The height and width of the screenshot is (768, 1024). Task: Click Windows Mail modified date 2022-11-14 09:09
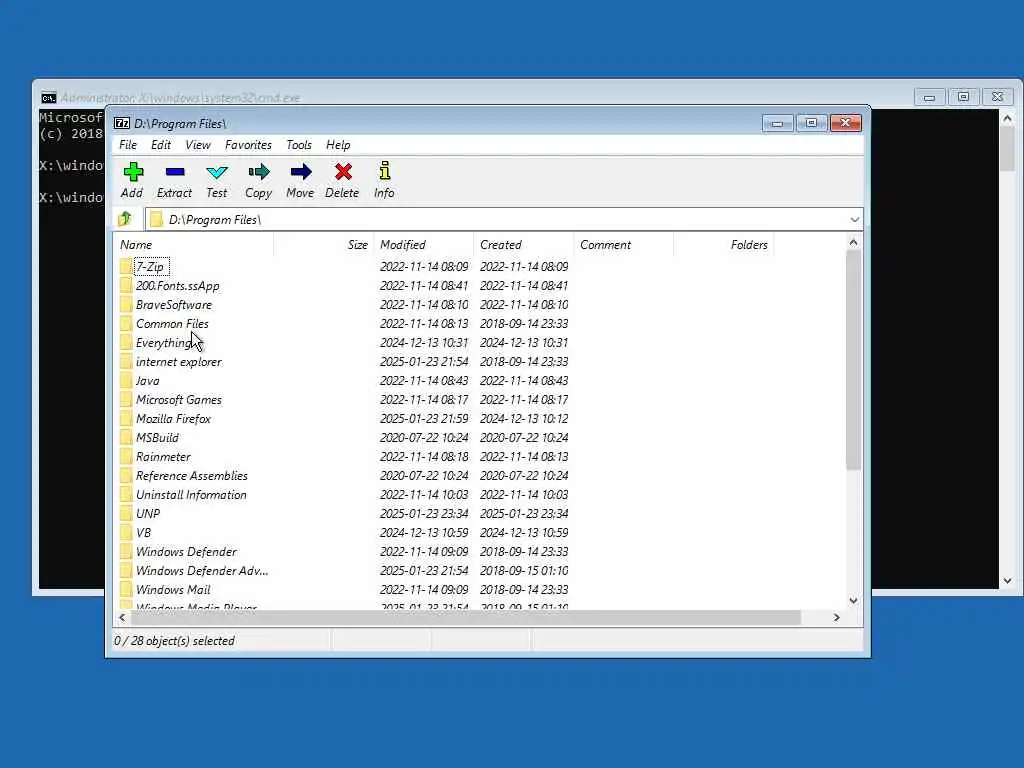click(x=424, y=589)
